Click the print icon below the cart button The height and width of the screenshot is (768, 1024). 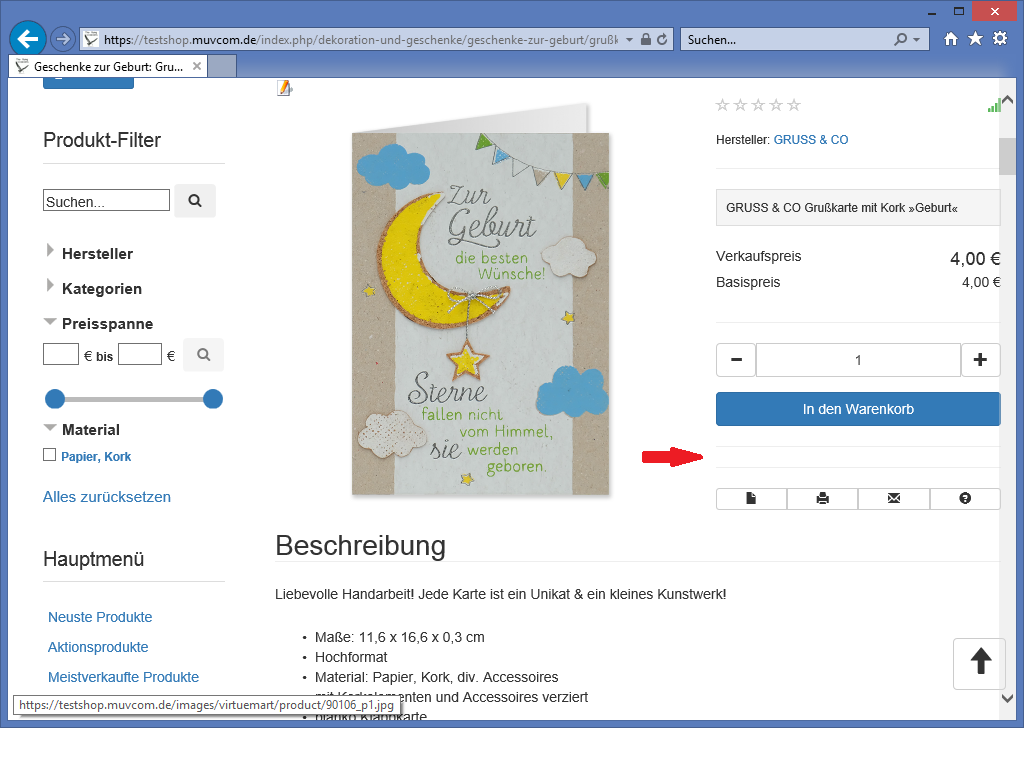[822, 499]
